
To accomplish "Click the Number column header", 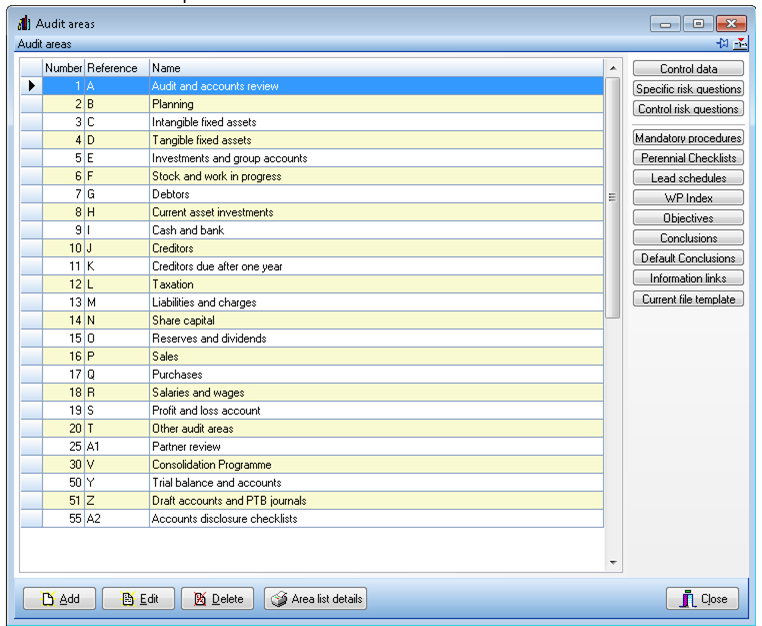I will [64, 68].
